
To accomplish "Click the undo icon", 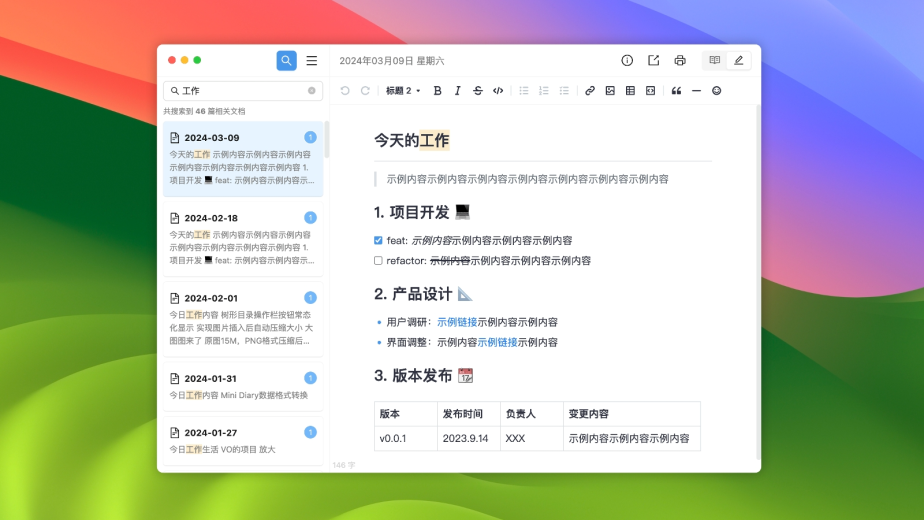I will [x=345, y=91].
